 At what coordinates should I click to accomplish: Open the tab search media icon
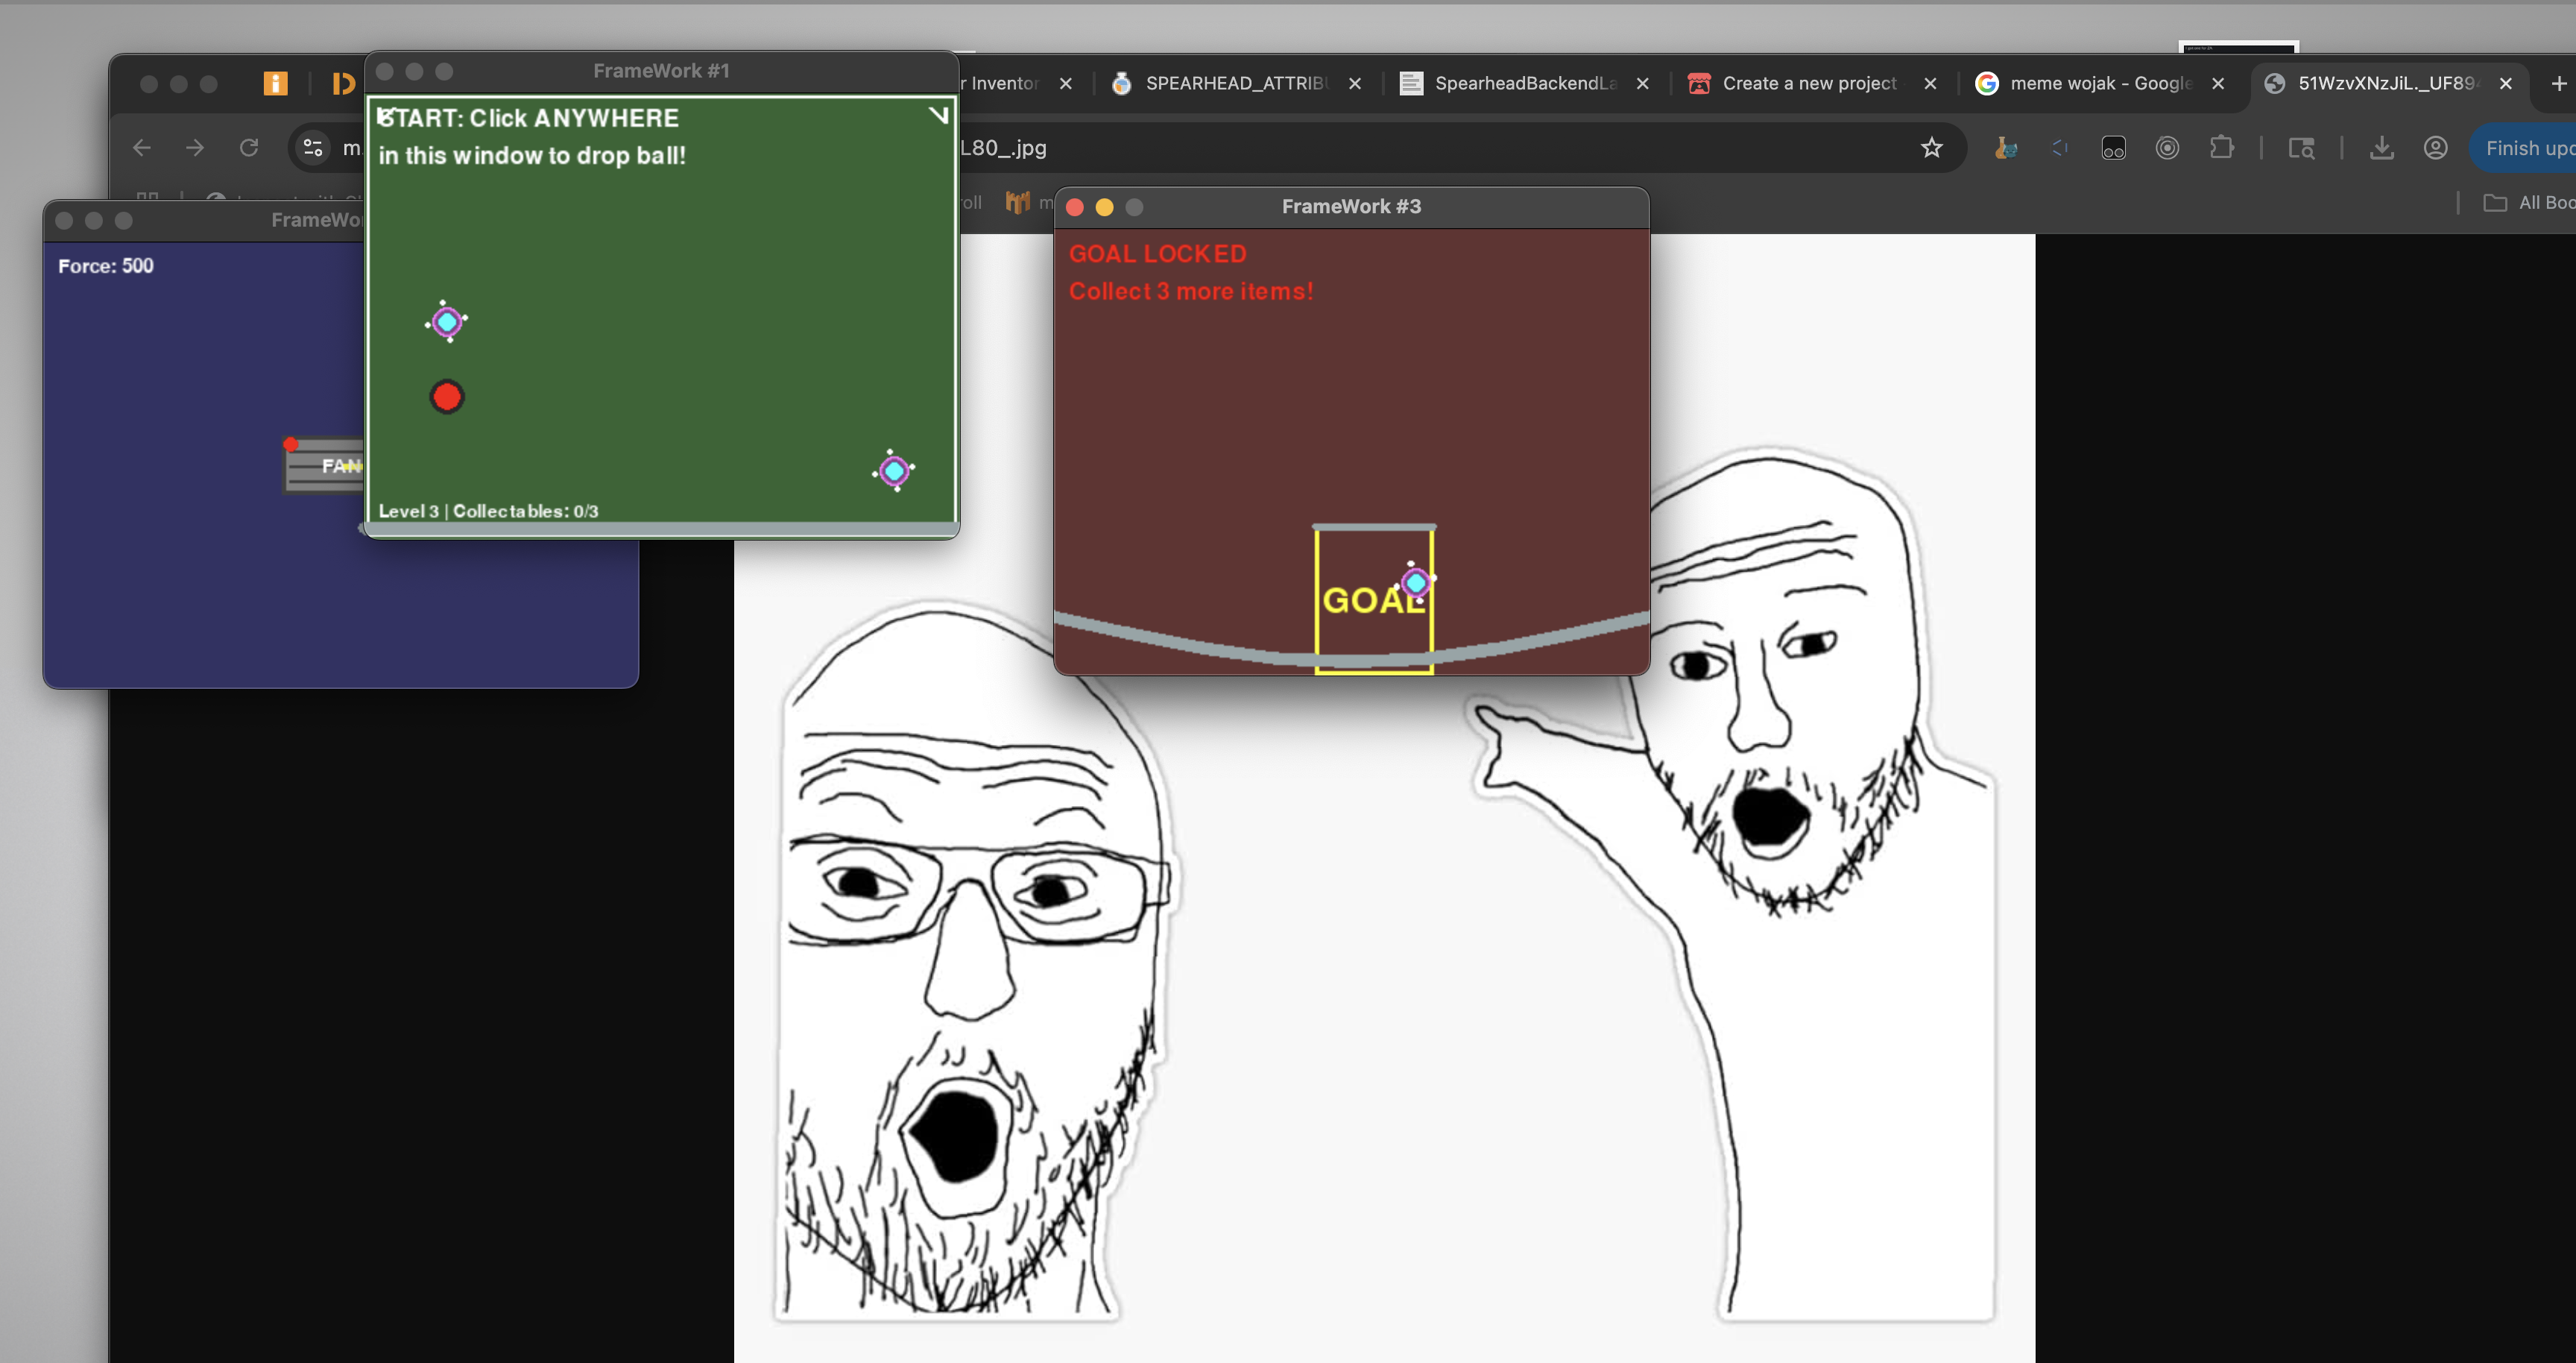[2301, 148]
